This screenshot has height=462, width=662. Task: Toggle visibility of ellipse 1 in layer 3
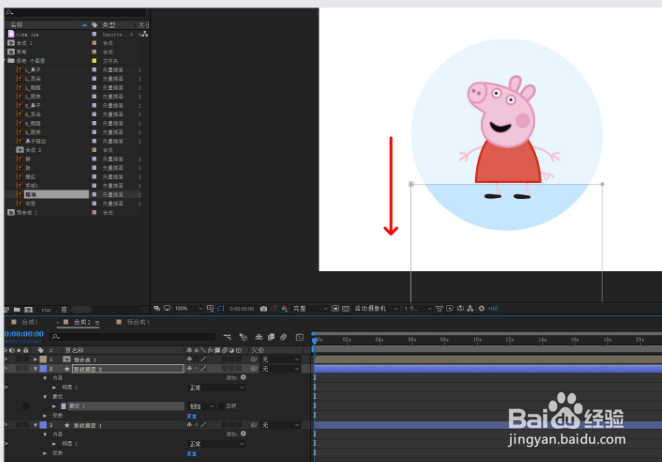[x=6, y=443]
